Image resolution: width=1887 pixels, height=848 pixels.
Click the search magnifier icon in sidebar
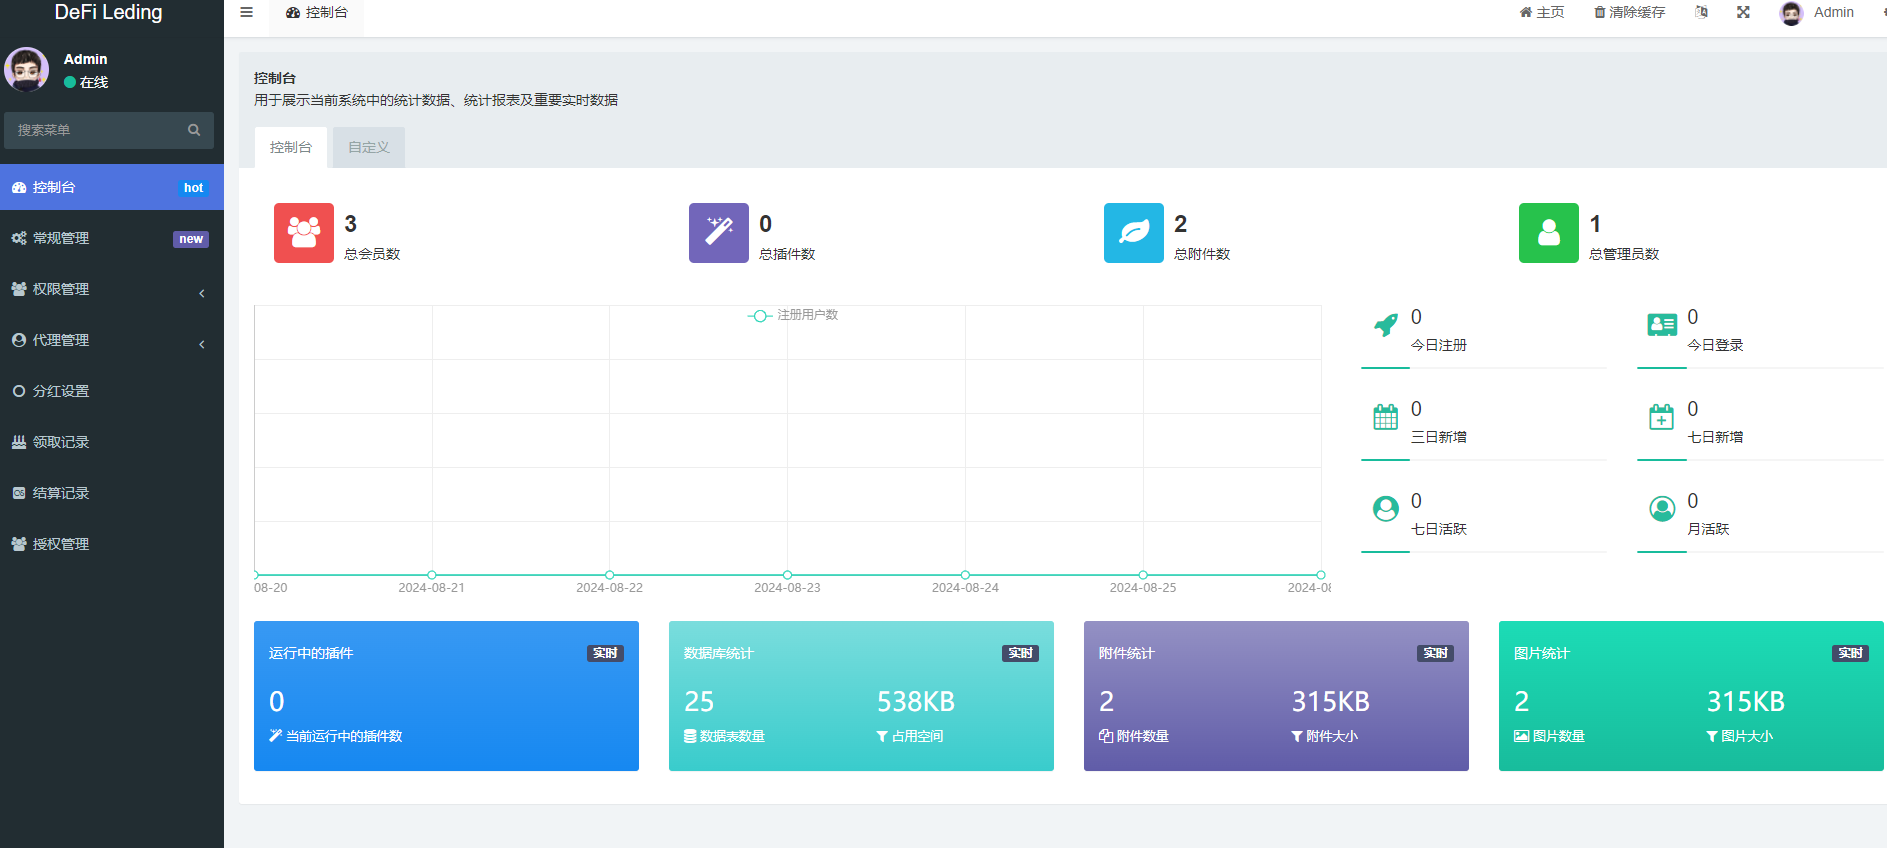194,130
